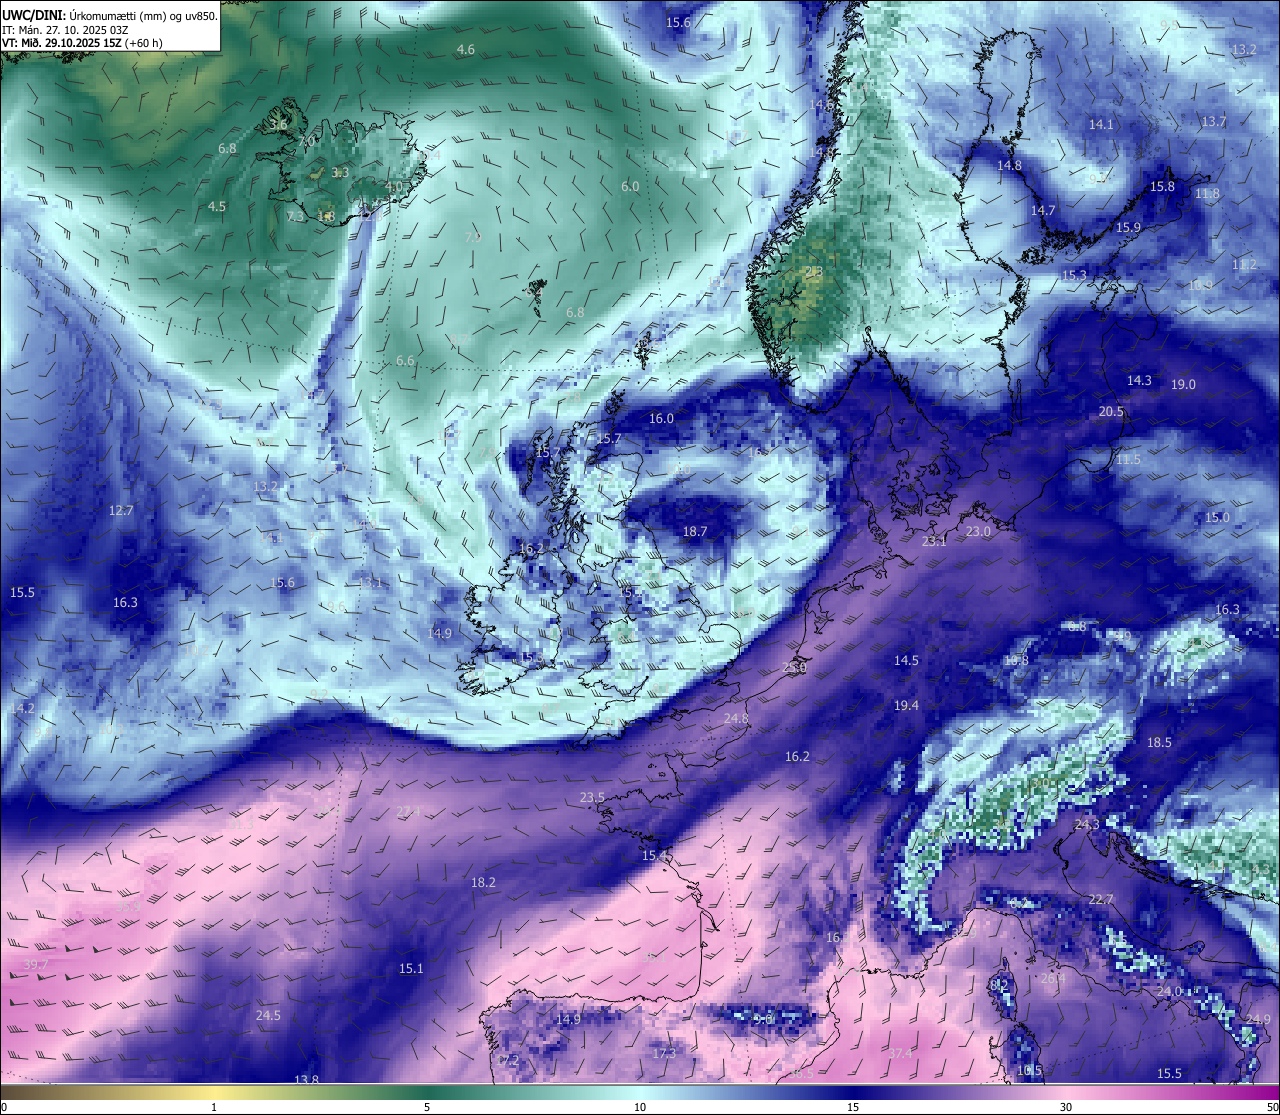Click the map value 6.6
This screenshot has width=1280, height=1115.
point(405,360)
